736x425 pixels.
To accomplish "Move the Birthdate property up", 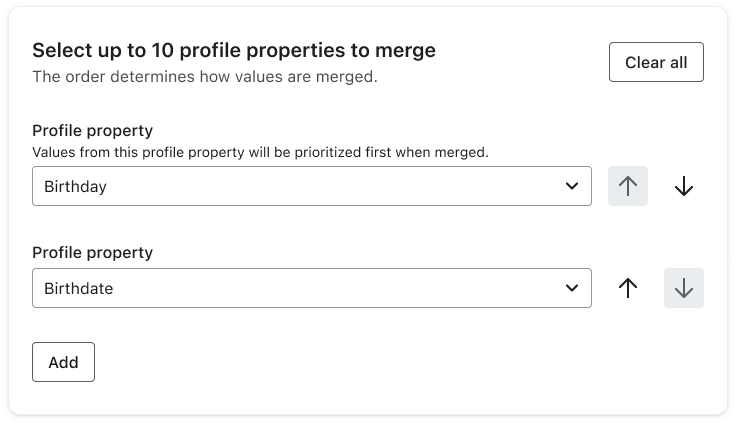I will 628,288.
